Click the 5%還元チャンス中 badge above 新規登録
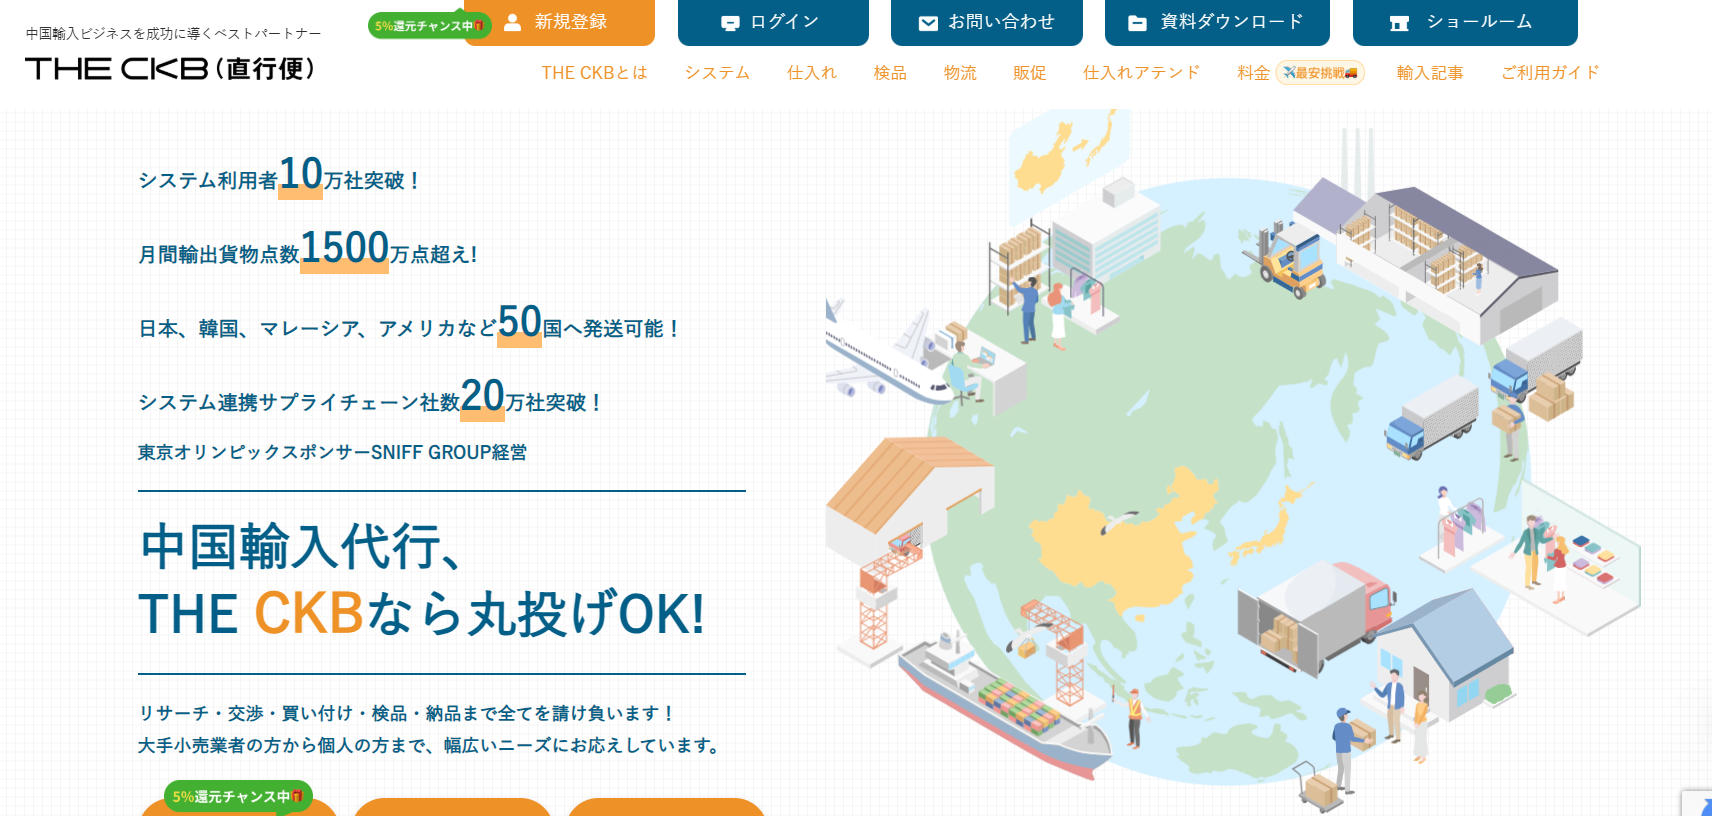 click(429, 25)
